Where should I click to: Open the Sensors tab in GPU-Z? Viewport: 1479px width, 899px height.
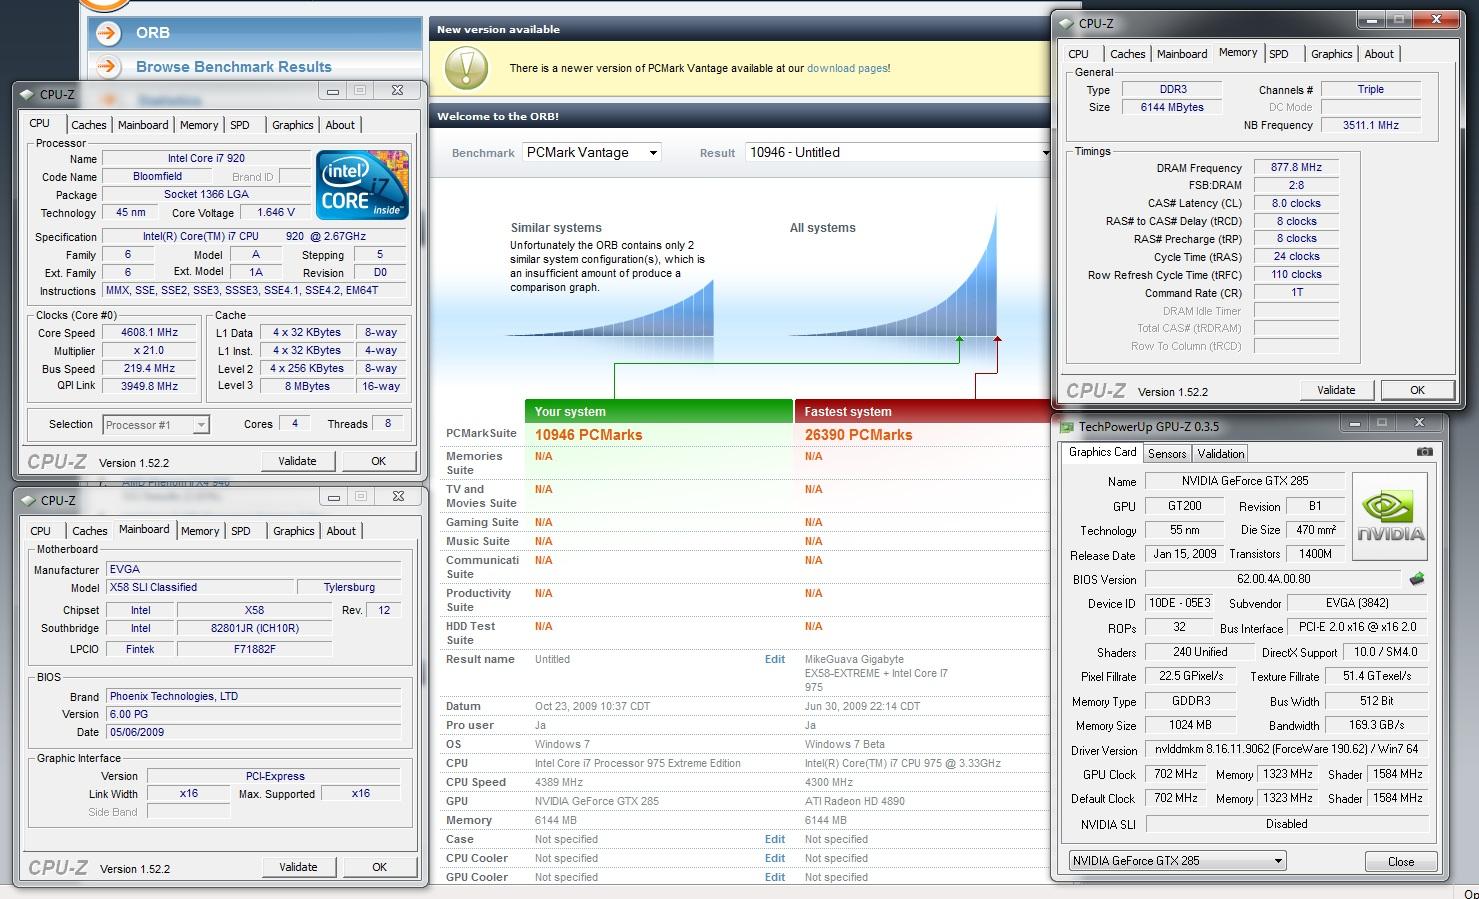tap(1167, 454)
